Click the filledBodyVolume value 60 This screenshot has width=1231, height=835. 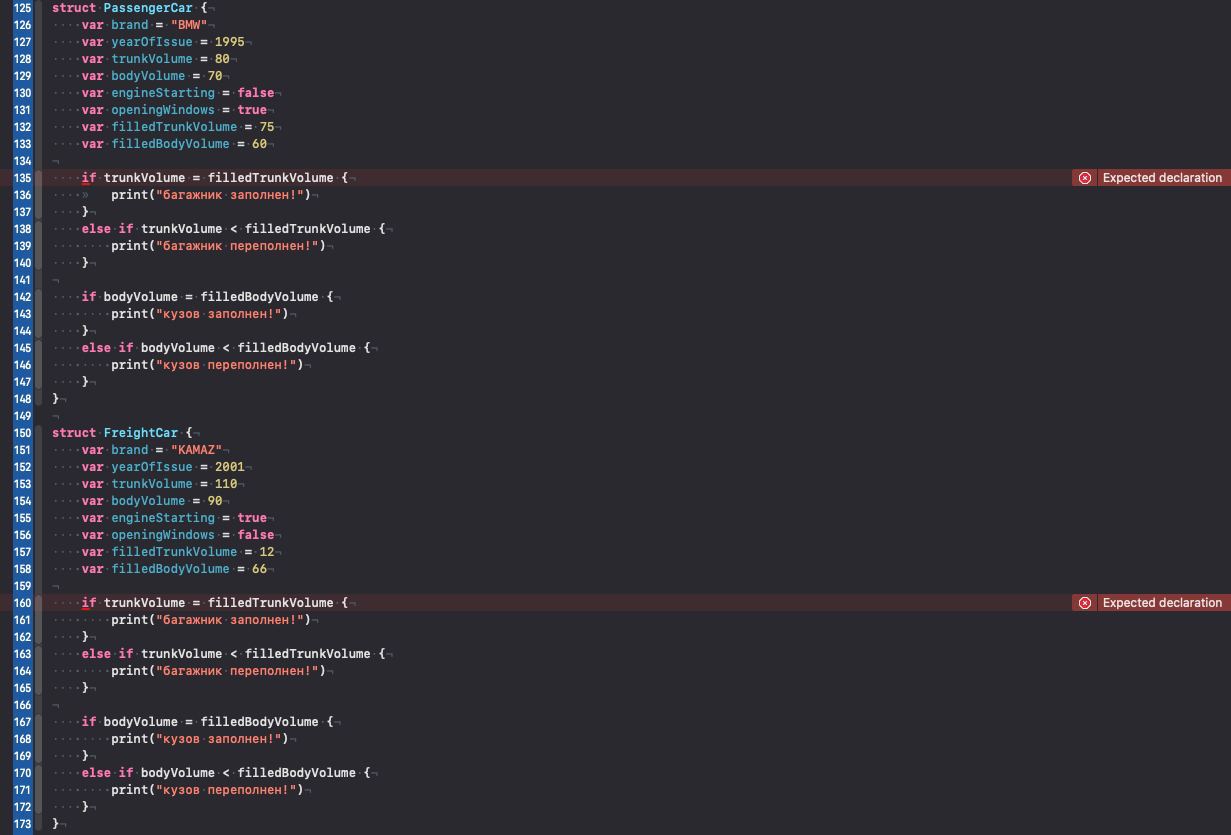click(259, 144)
